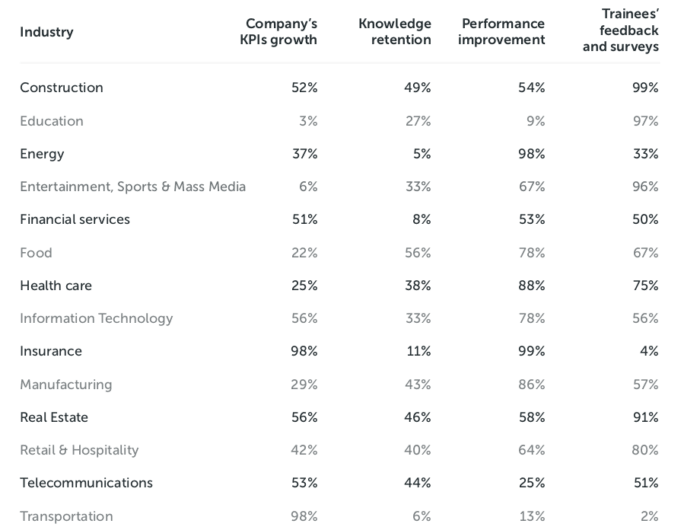Click the Telecommunications row label
700x530 pixels.
86,484
